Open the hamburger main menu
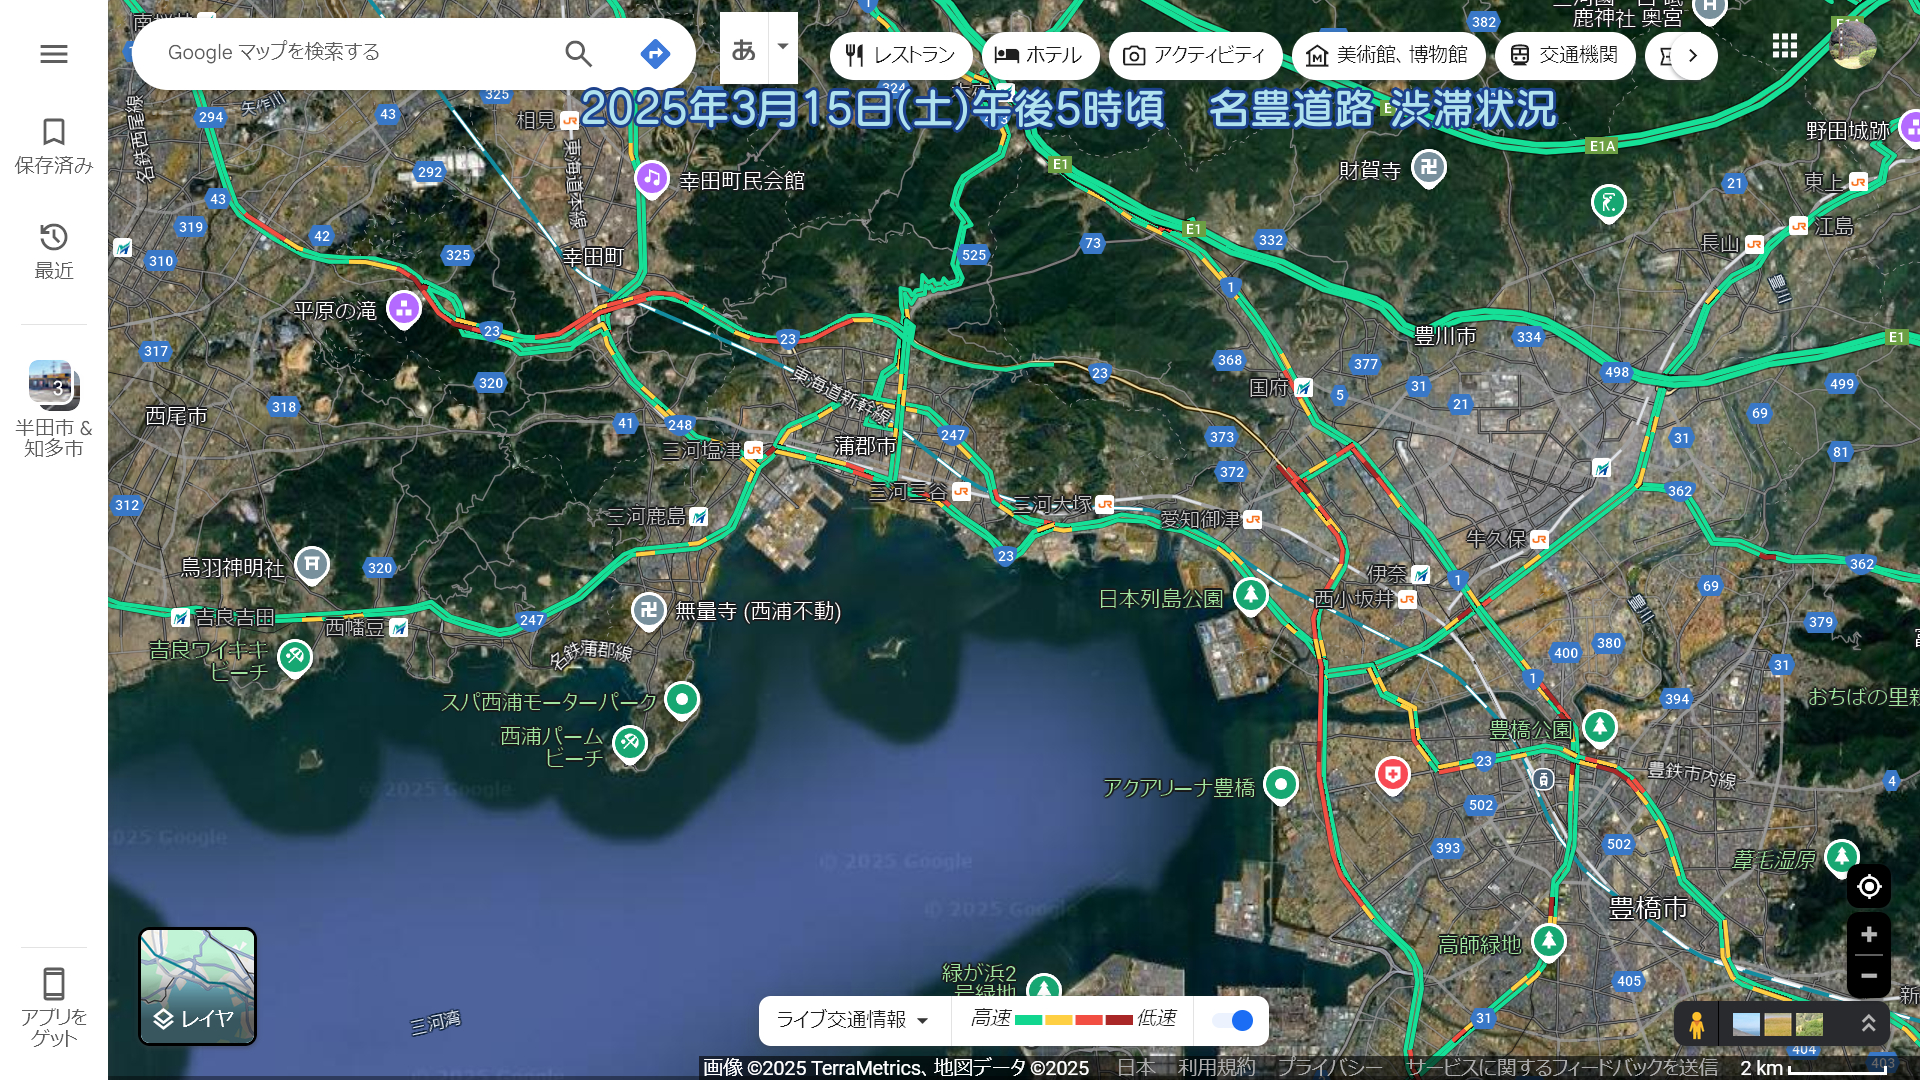 click(x=54, y=54)
